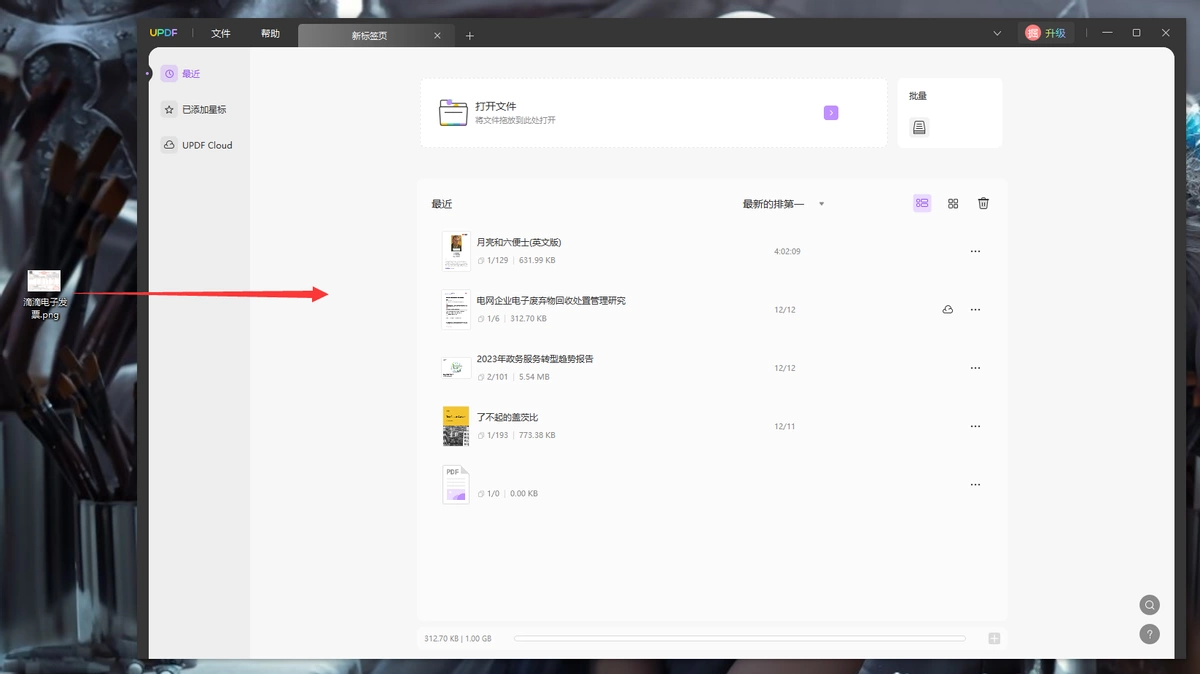Add a new tab with plus
The height and width of the screenshot is (674, 1200).
[x=470, y=36]
